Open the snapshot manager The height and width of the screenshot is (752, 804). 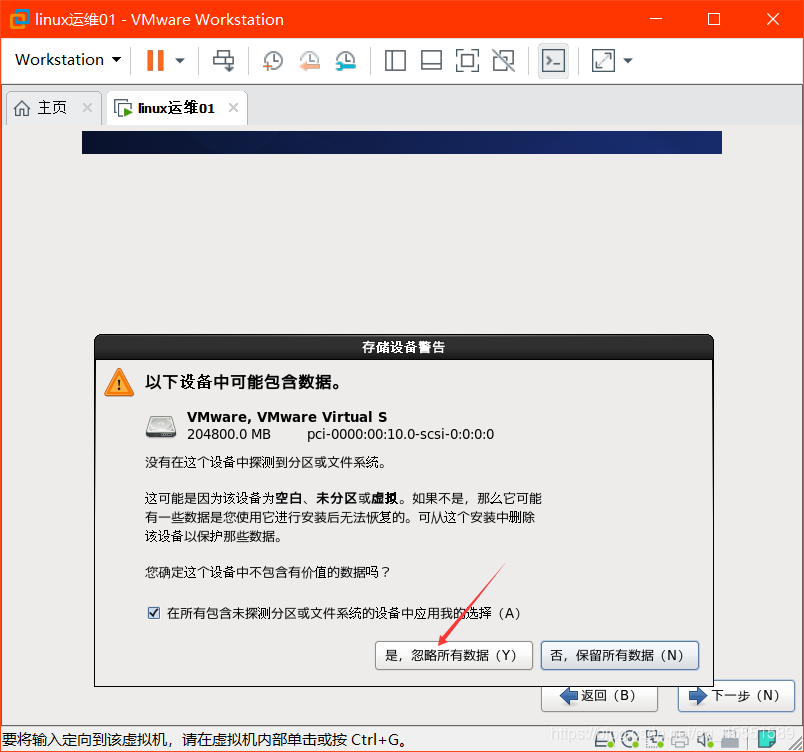[x=346, y=60]
